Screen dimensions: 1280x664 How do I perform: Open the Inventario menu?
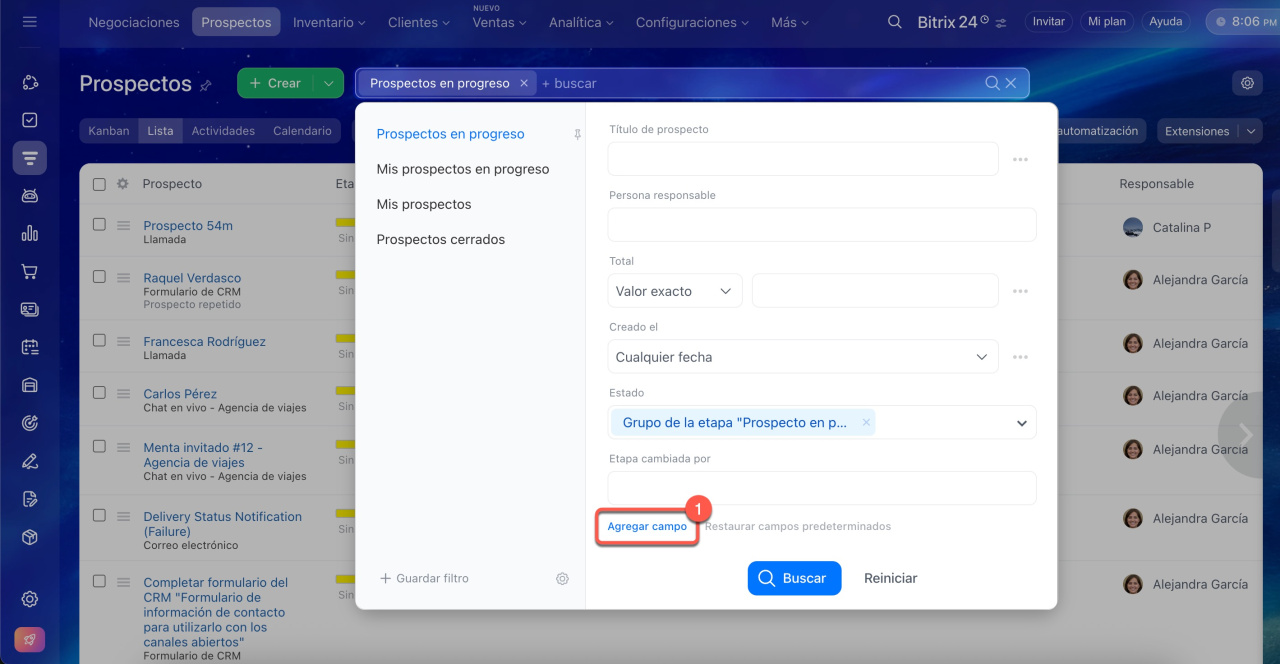pos(329,22)
